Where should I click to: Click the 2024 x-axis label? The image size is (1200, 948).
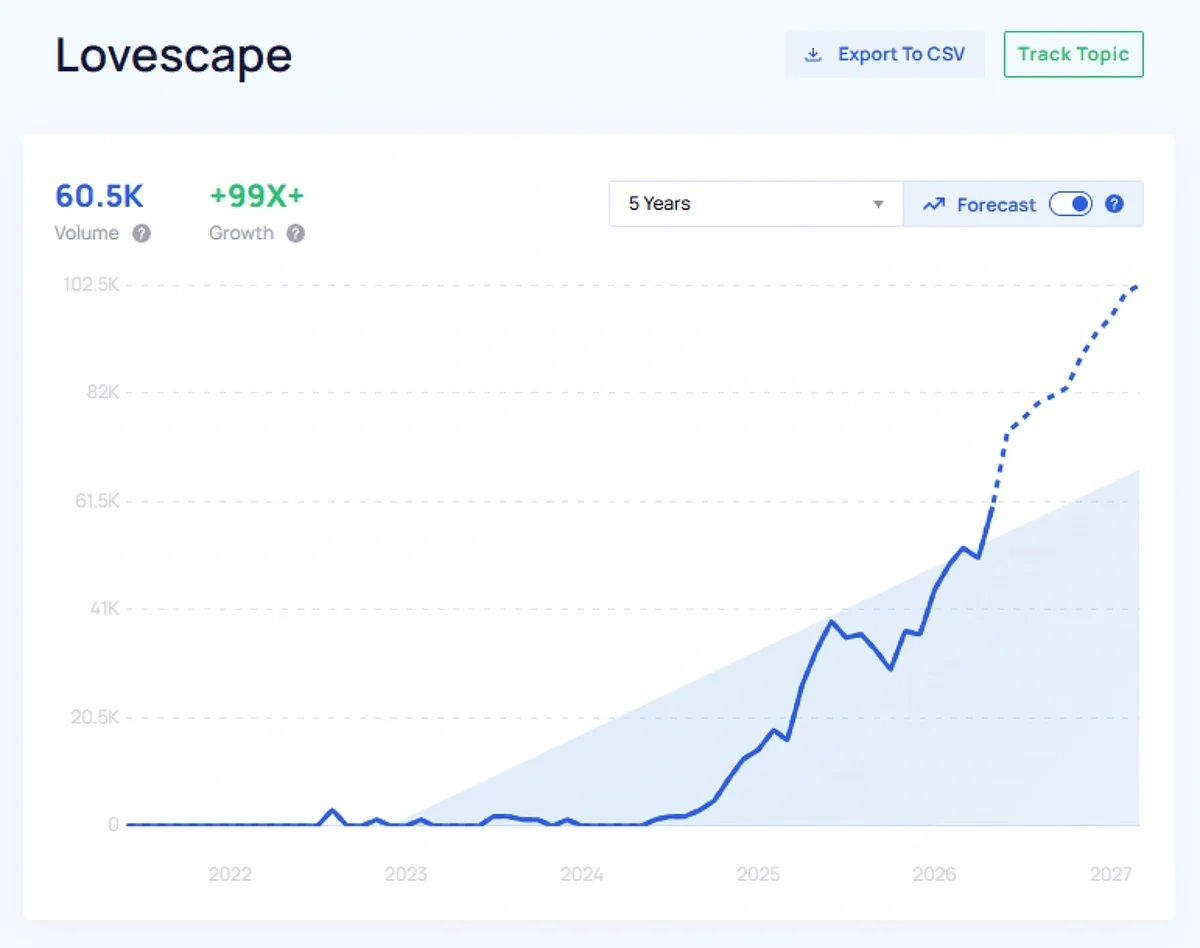pos(582,874)
